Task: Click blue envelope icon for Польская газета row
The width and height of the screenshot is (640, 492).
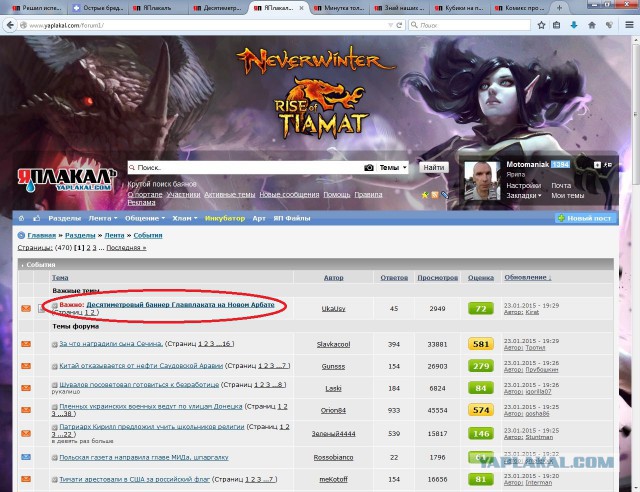Action: (x=26, y=457)
